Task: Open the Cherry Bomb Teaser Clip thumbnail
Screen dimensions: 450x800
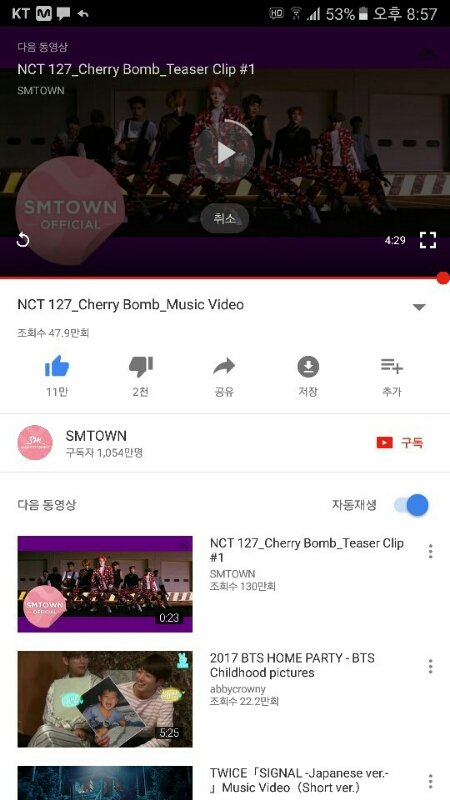Action: (105, 584)
